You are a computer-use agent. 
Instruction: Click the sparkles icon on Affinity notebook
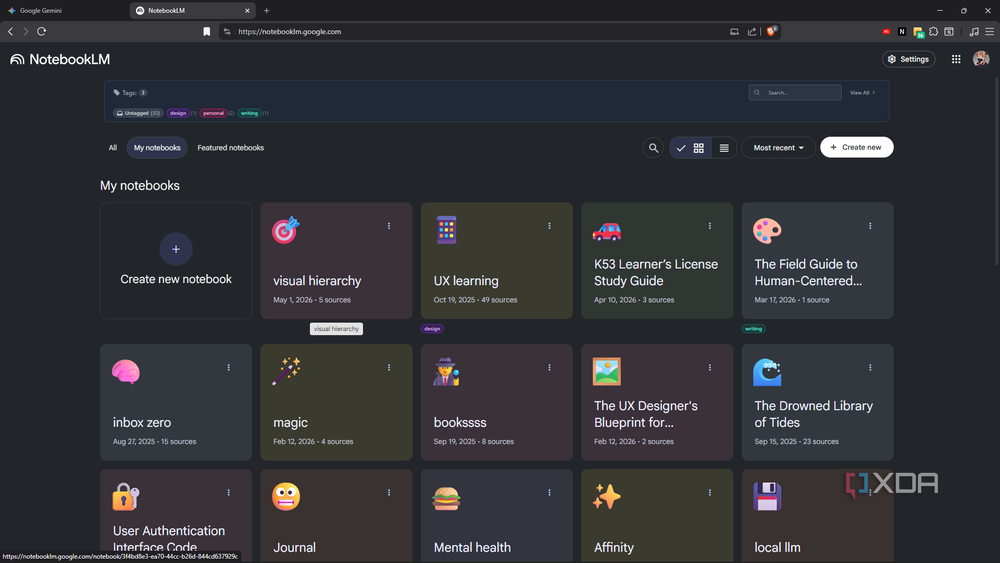(607, 497)
